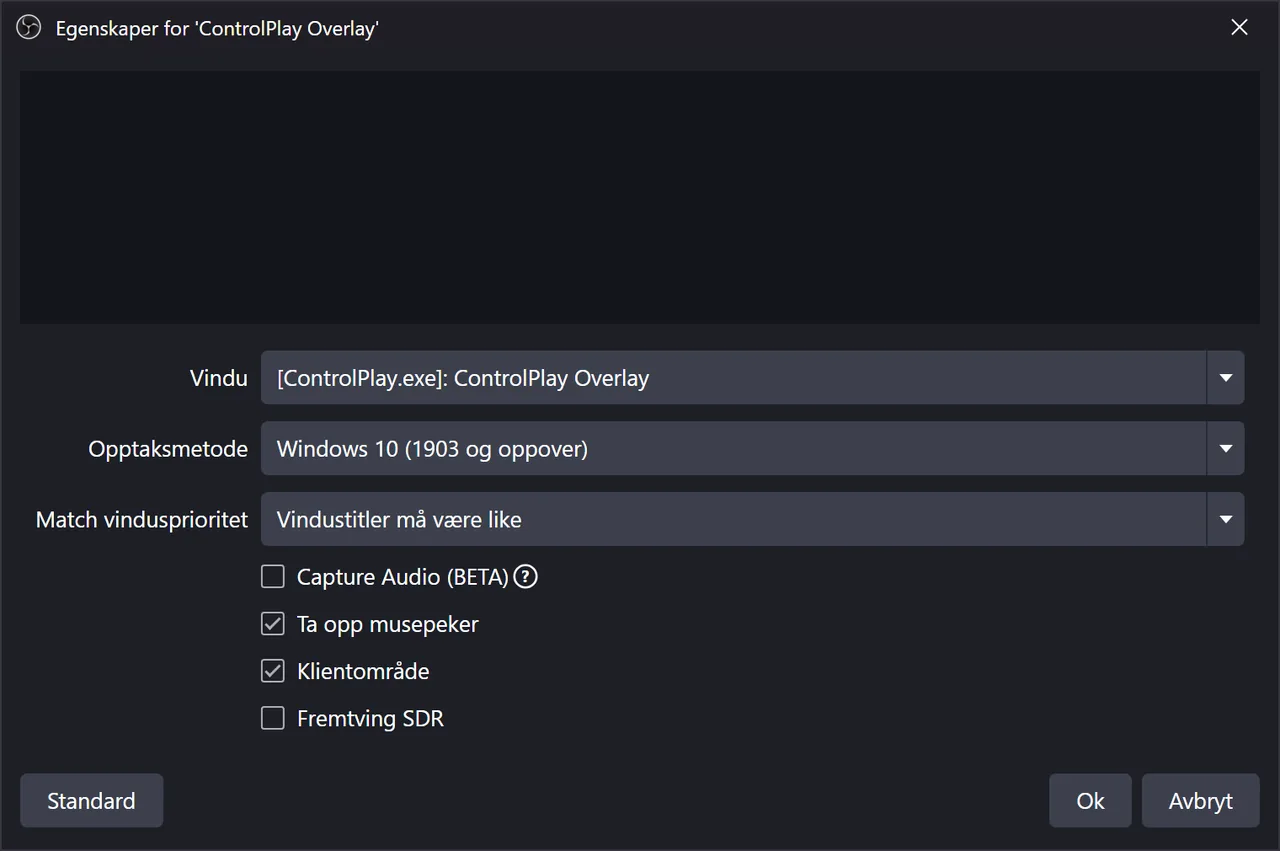The width and height of the screenshot is (1280, 851).
Task: Click the 'Match vindusprioritet' field label
Action: pyautogui.click(x=142, y=520)
